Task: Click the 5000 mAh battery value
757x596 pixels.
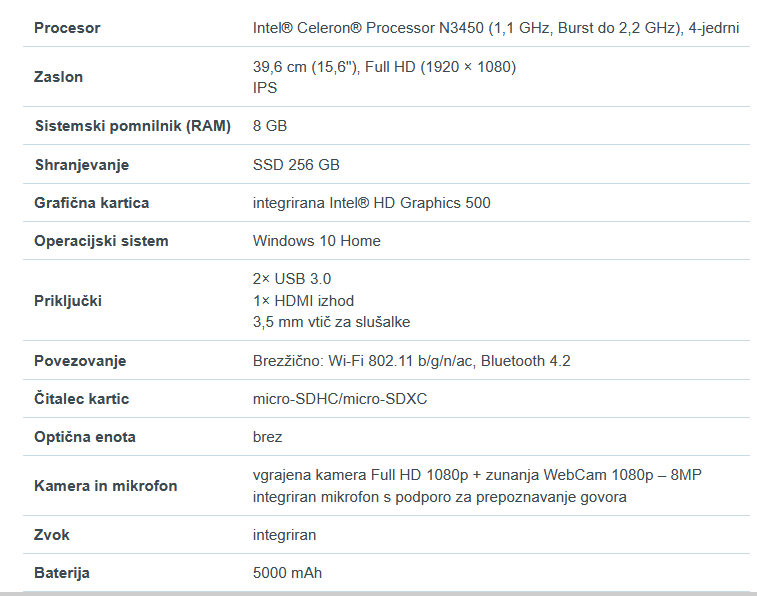Action: pos(287,573)
